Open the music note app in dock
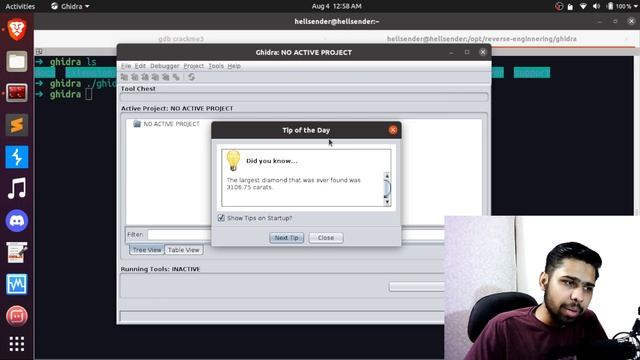This screenshot has height=360, width=640. click(x=17, y=189)
